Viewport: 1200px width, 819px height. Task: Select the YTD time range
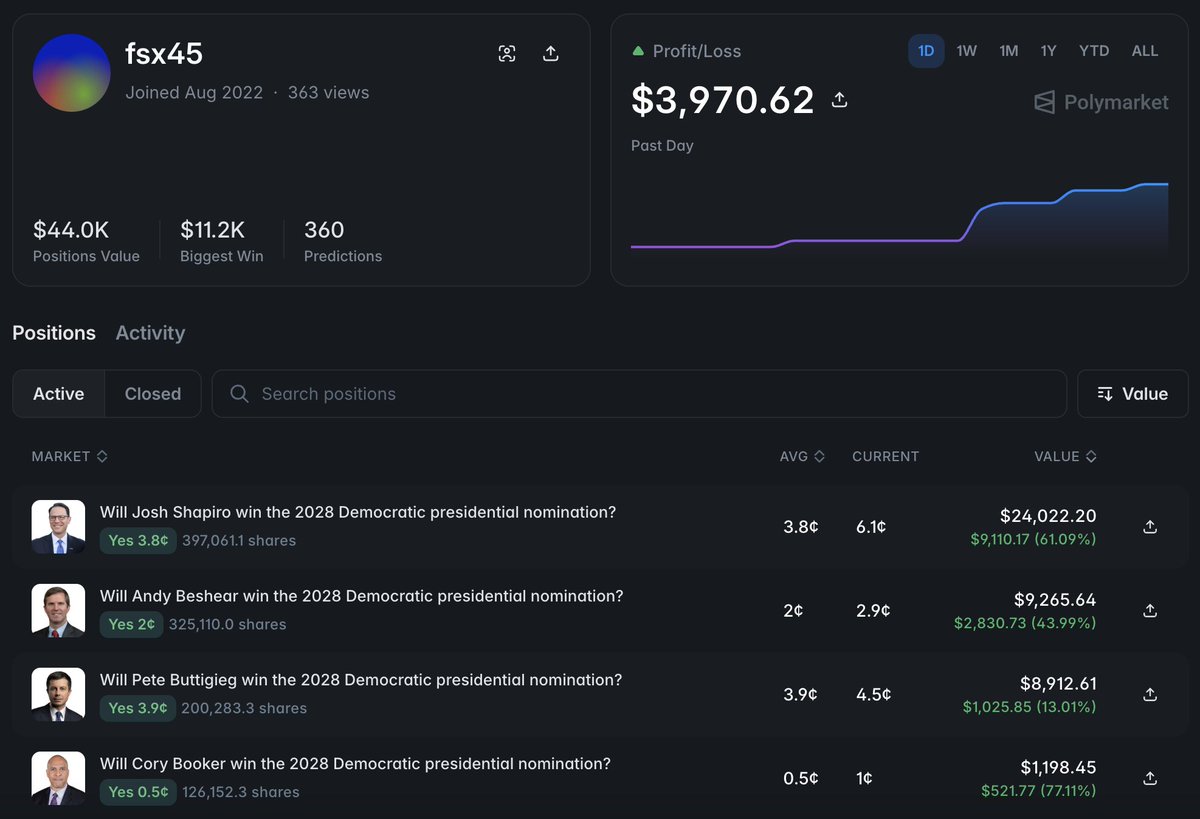[1094, 51]
